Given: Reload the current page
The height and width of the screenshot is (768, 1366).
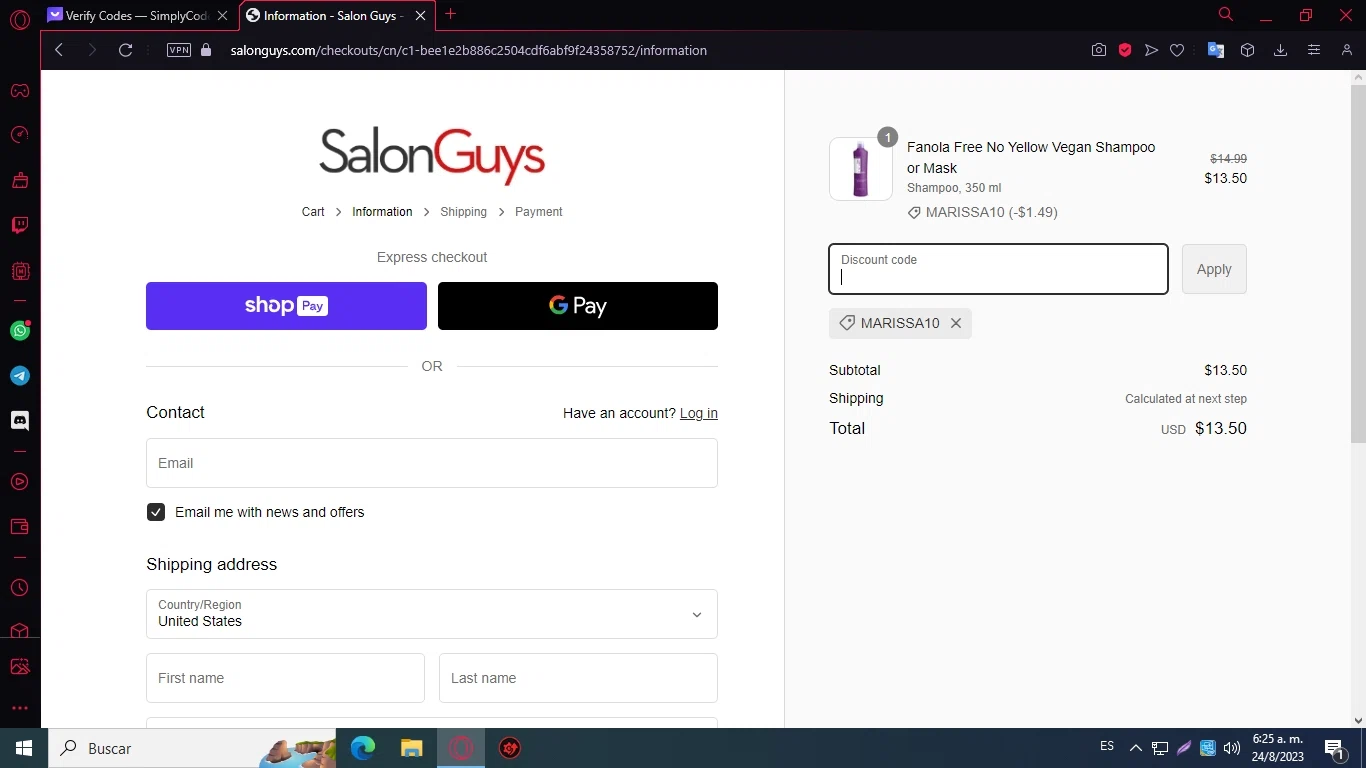Looking at the screenshot, I should [x=125, y=50].
